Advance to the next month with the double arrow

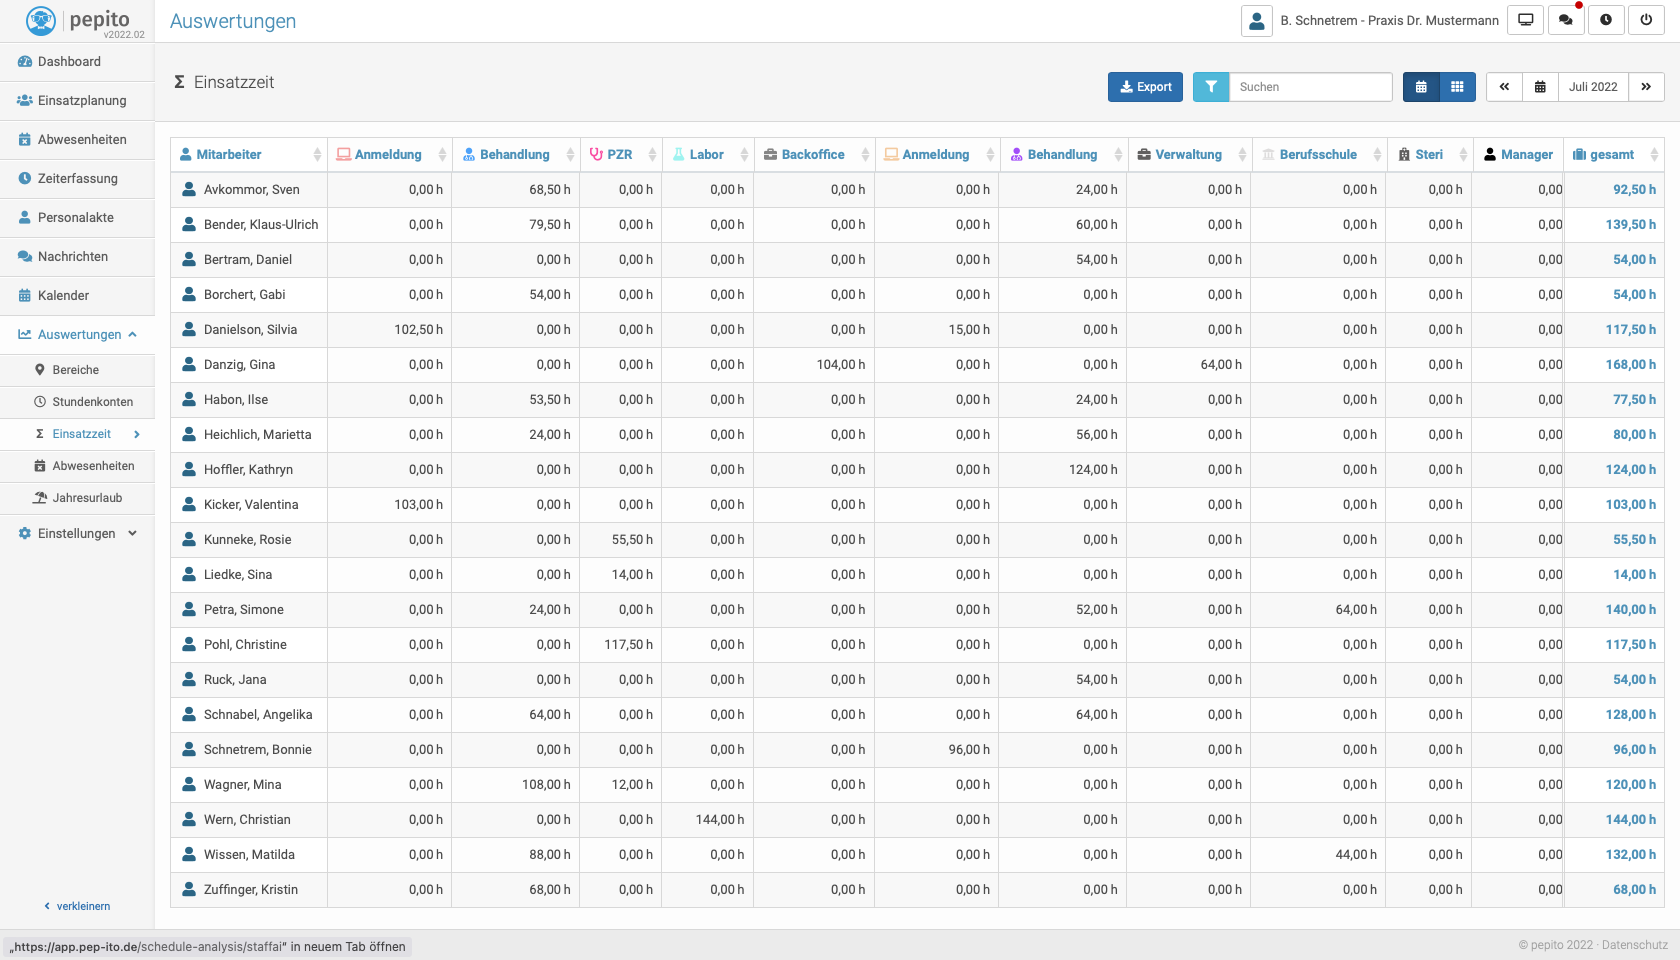1646,87
